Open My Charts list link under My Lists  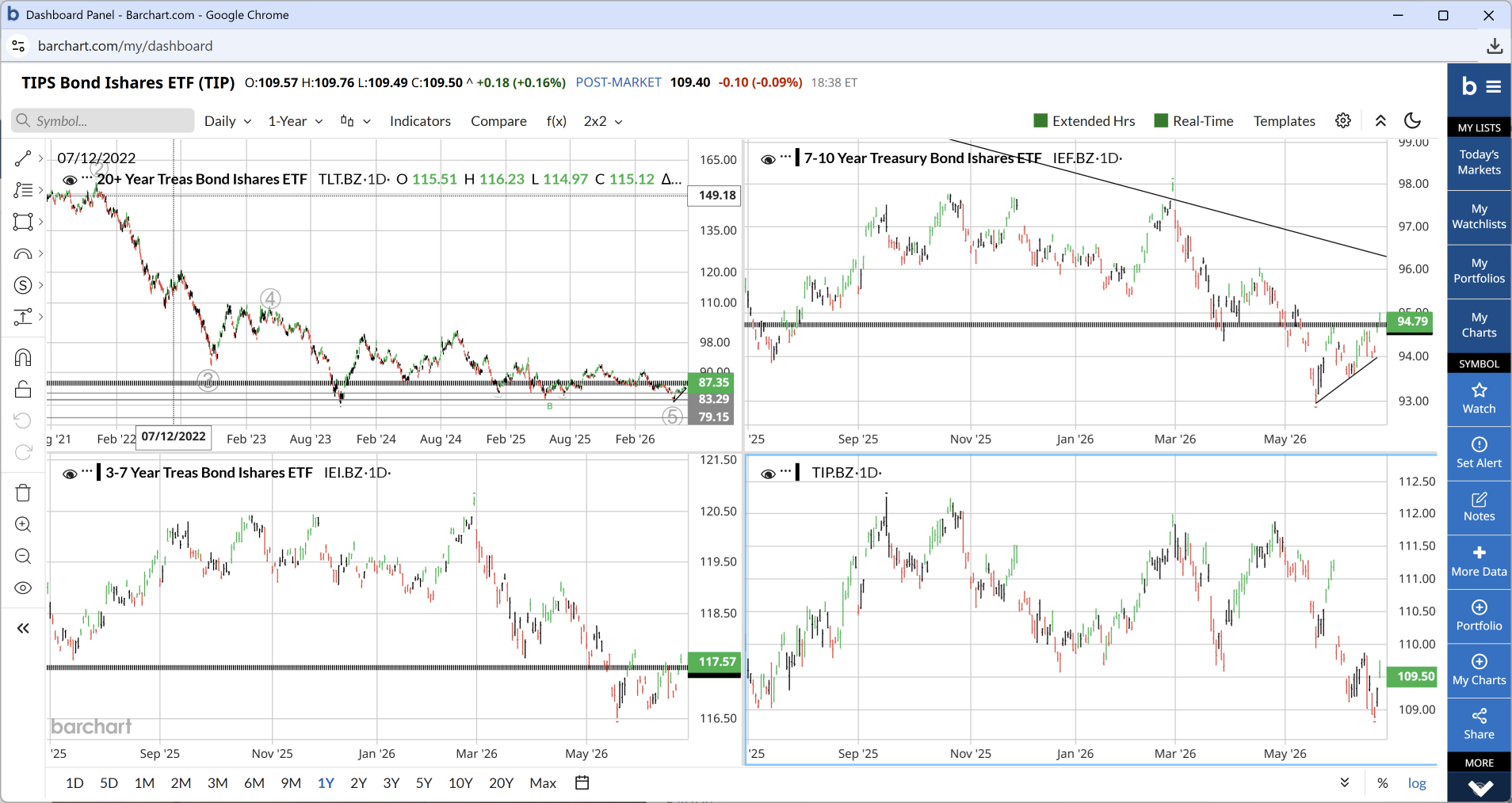(x=1479, y=324)
